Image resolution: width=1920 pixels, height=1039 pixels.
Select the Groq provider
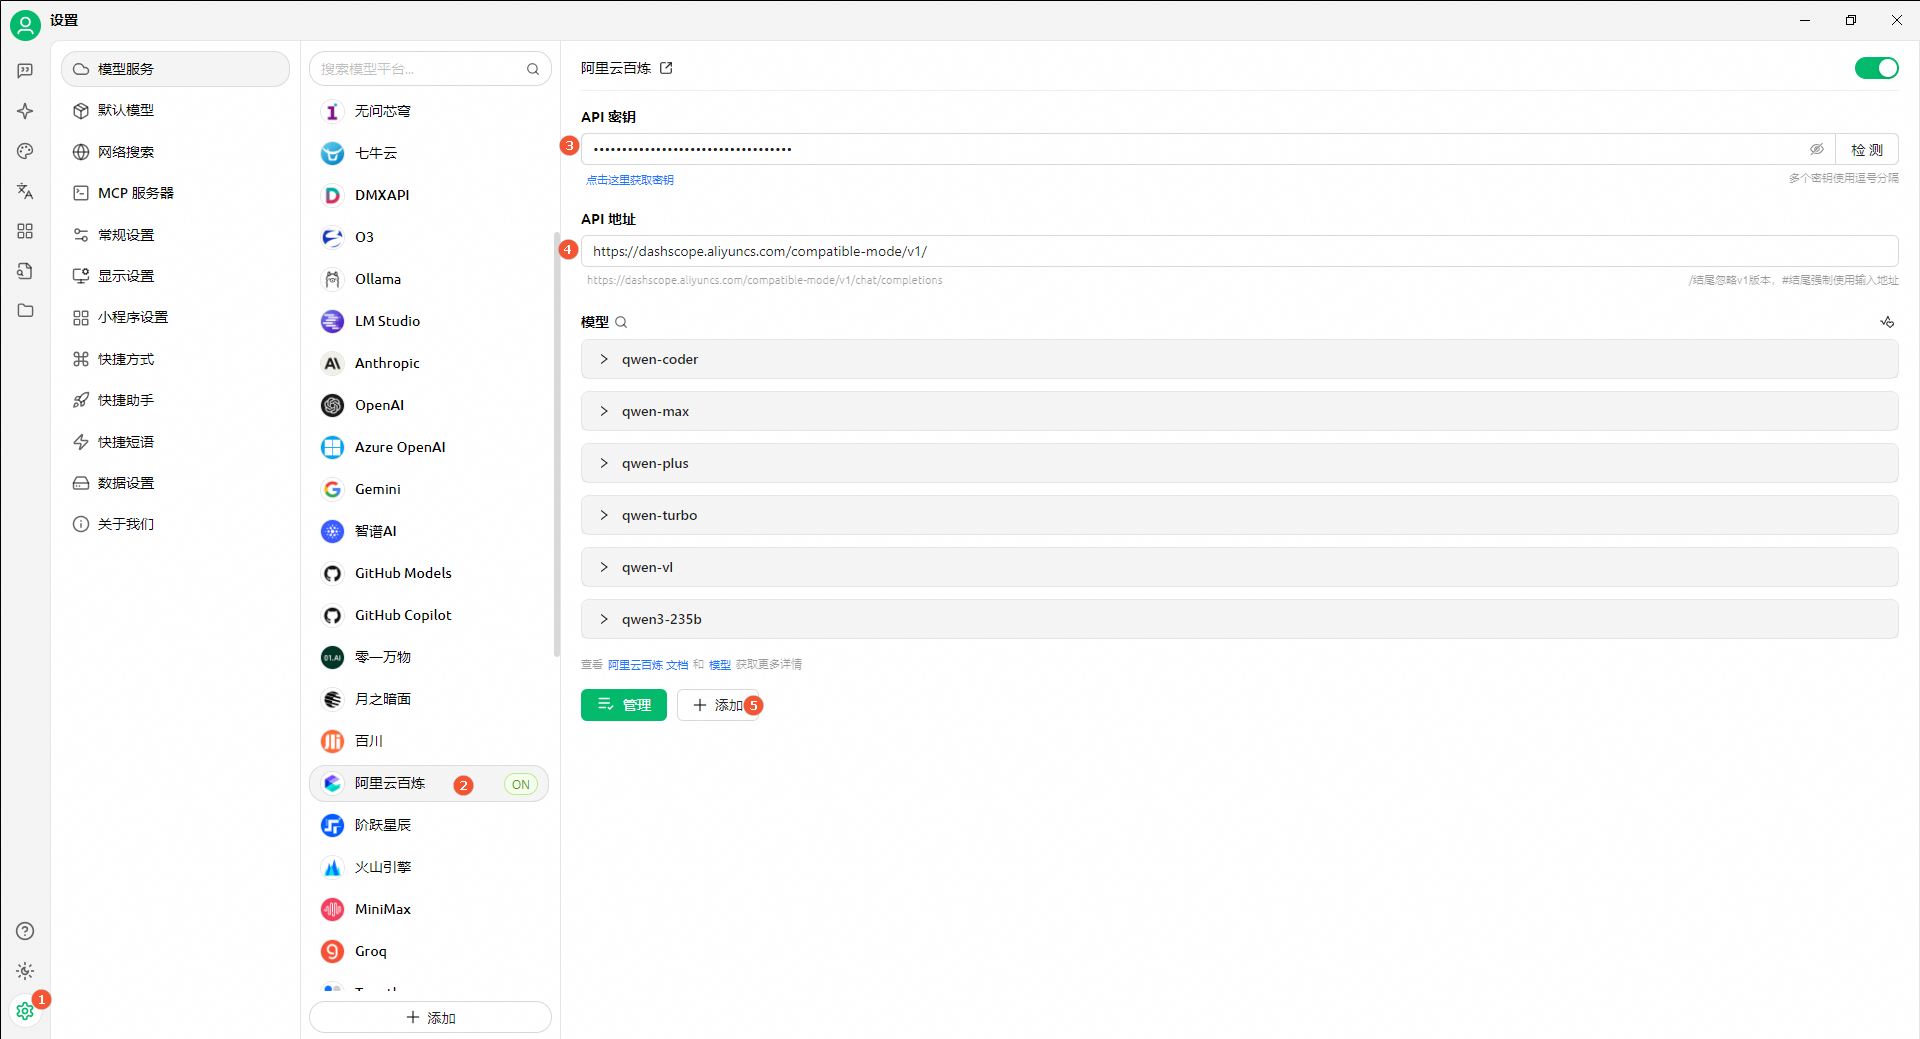point(429,951)
